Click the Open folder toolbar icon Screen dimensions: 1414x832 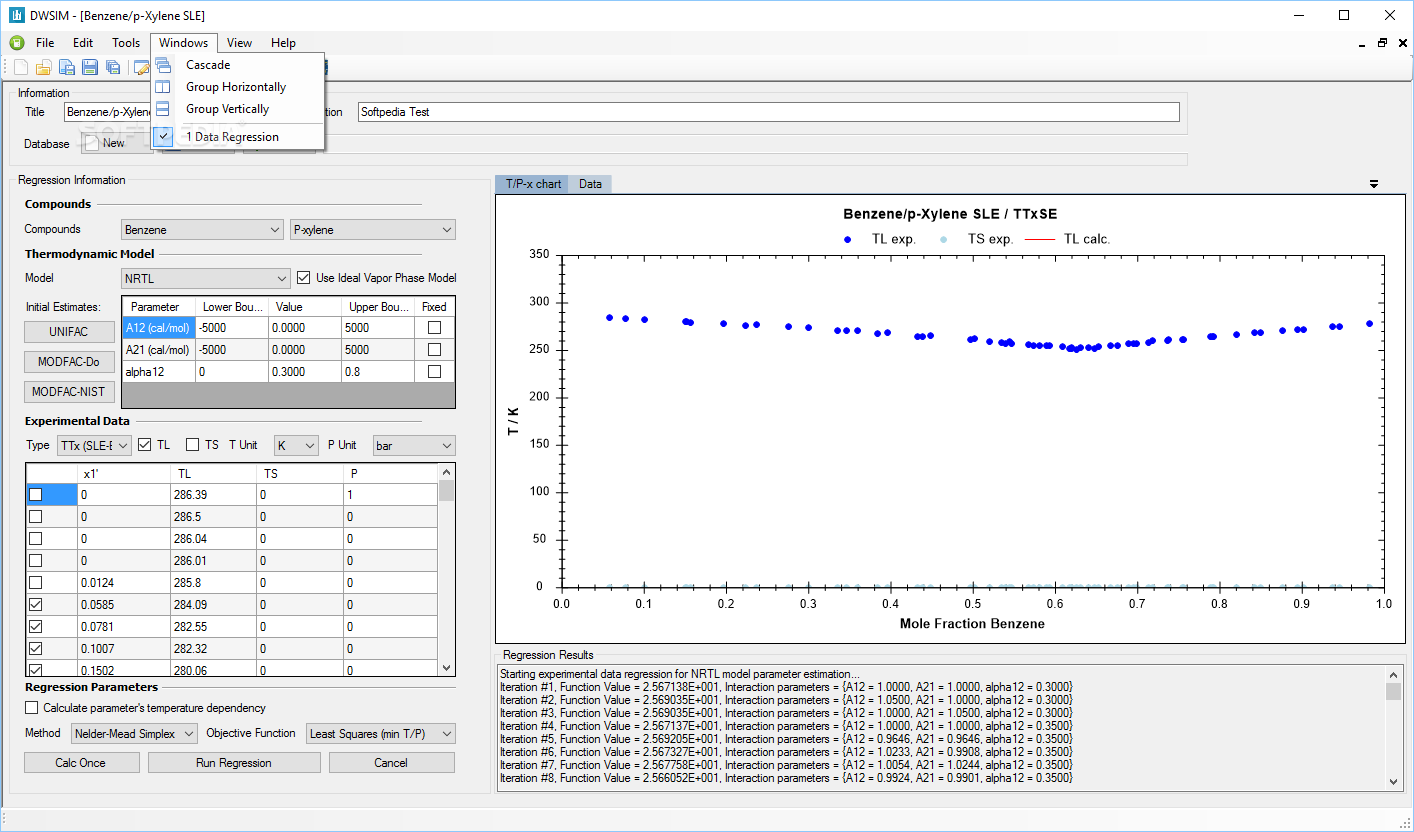(x=44, y=68)
